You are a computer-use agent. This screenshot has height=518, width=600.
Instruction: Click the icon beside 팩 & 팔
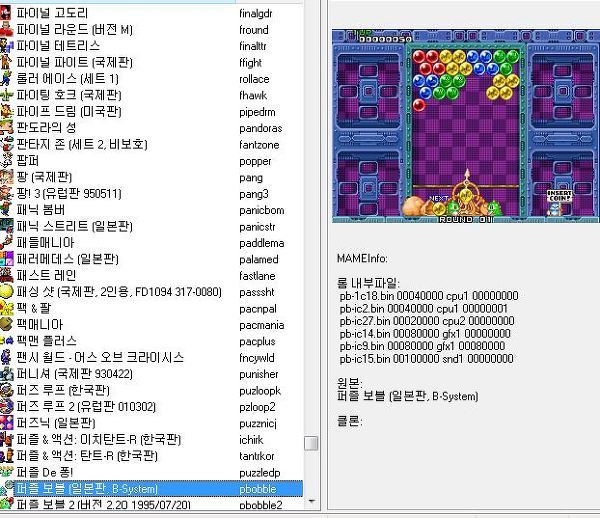(6, 308)
